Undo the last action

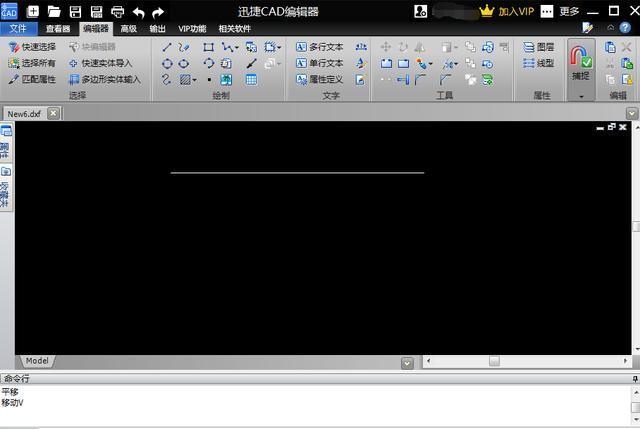click(138, 12)
